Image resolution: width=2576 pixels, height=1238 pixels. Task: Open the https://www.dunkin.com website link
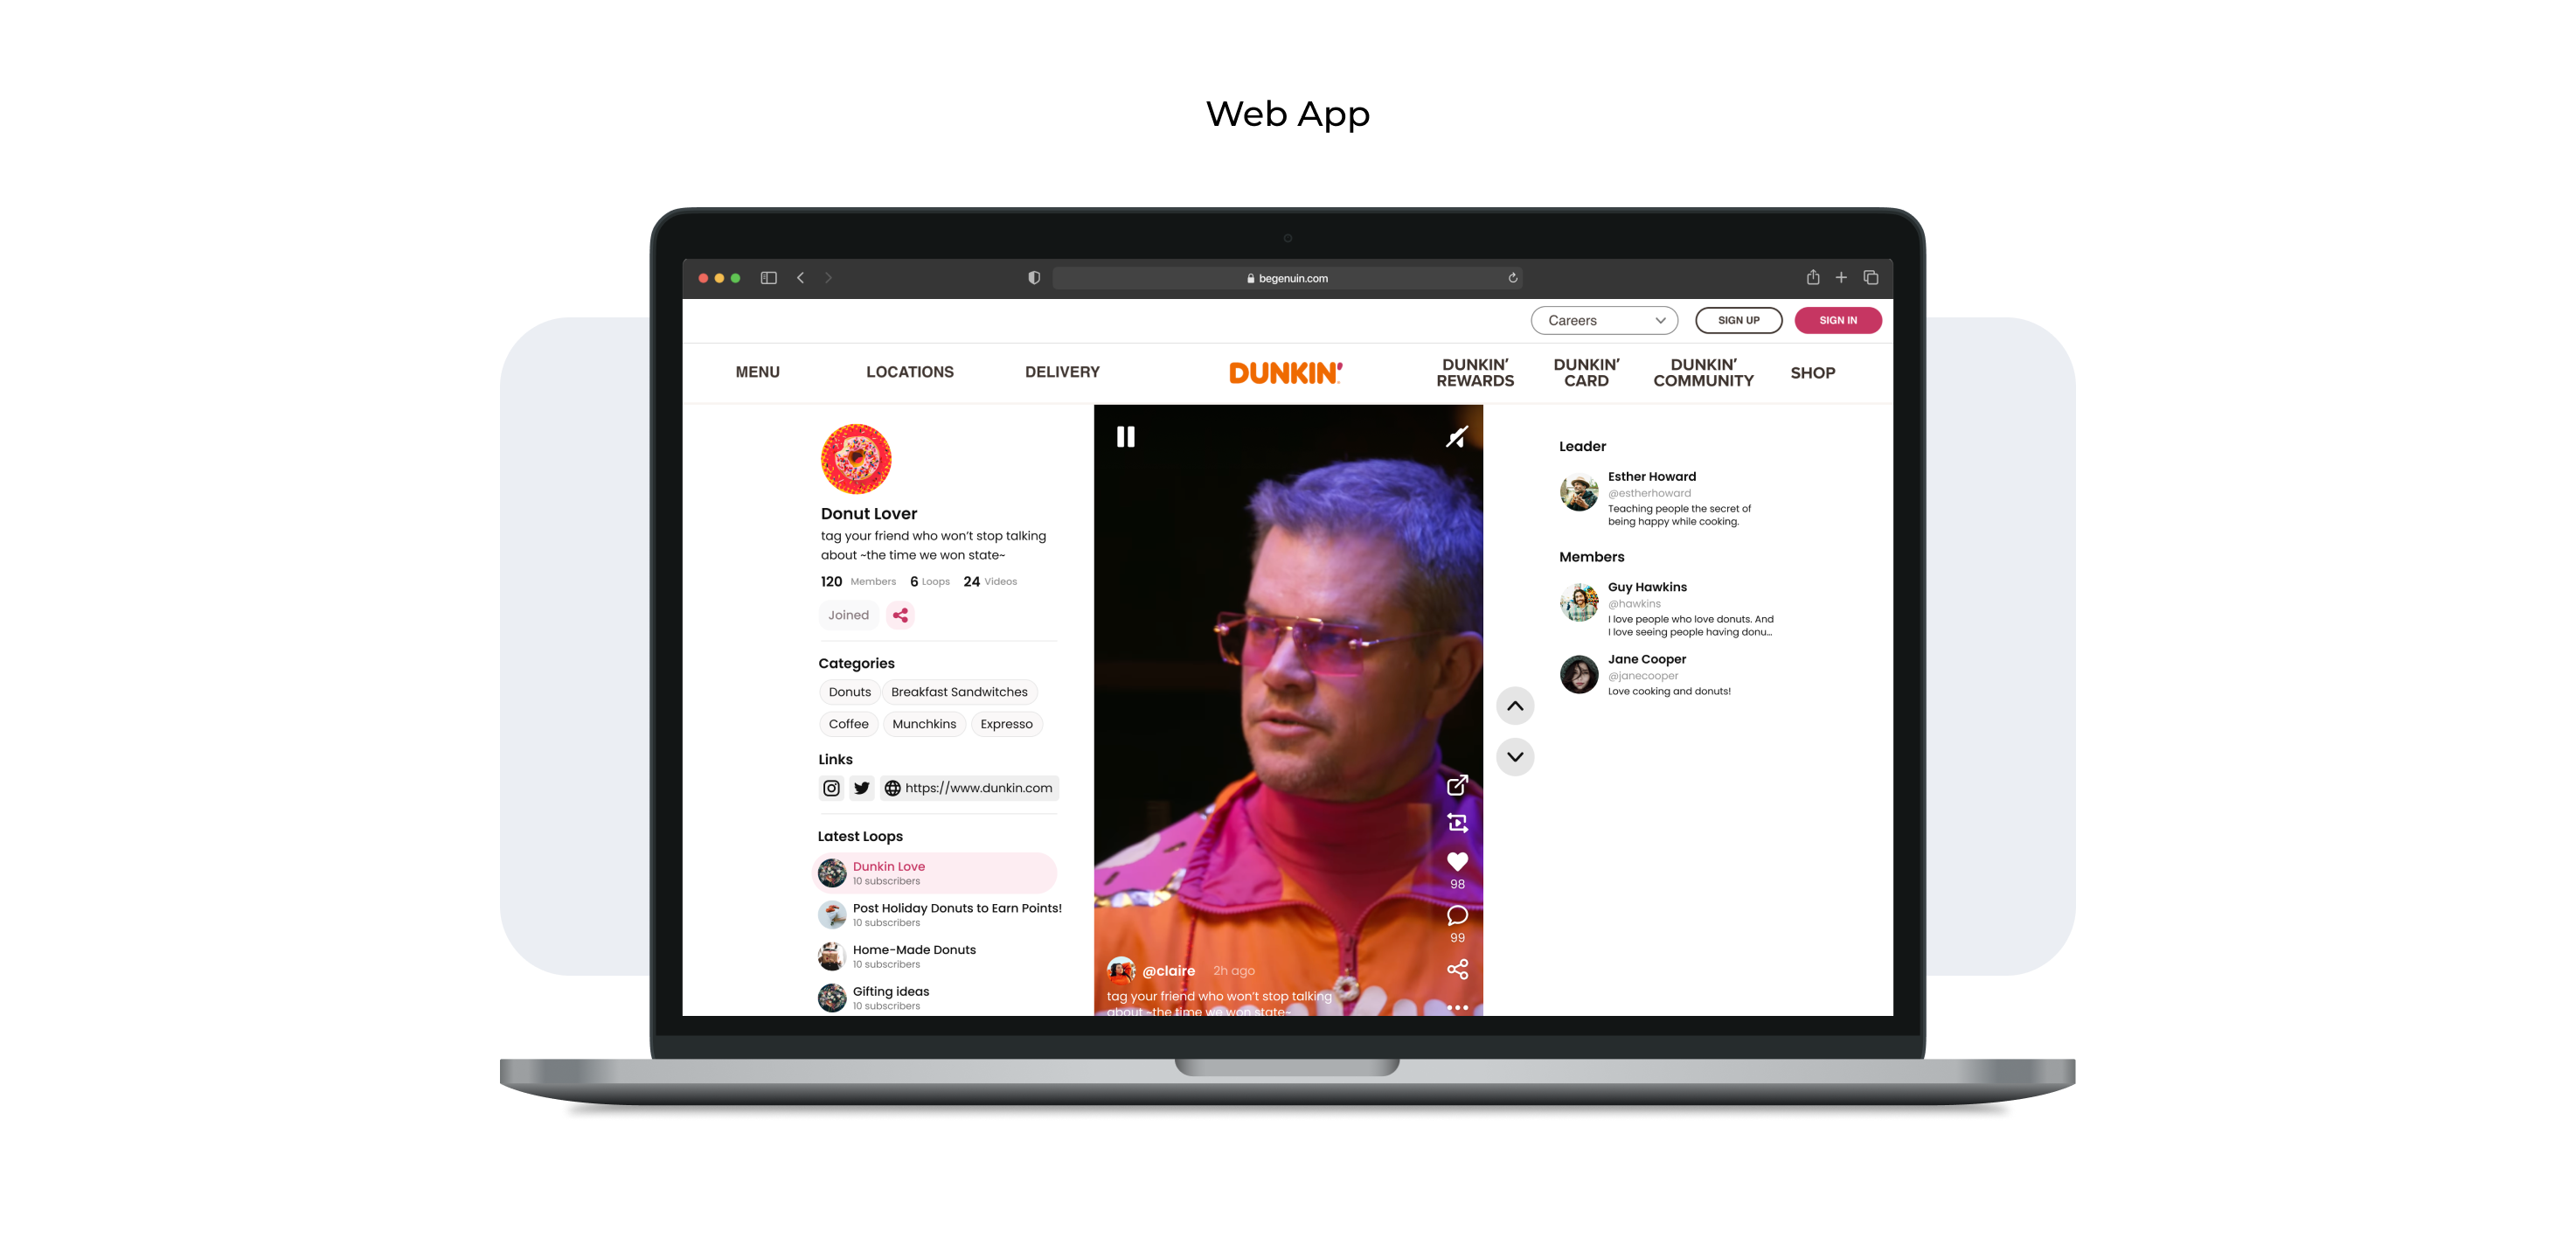point(968,788)
